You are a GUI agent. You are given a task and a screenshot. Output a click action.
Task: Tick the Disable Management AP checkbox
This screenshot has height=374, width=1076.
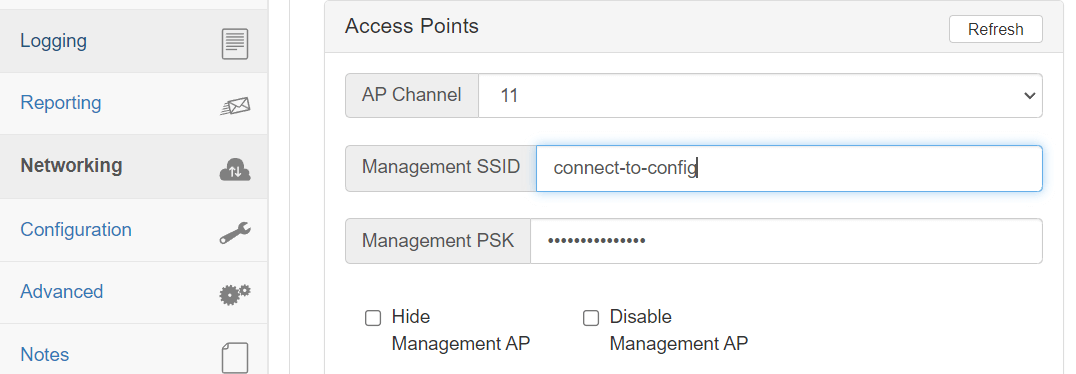(591, 318)
